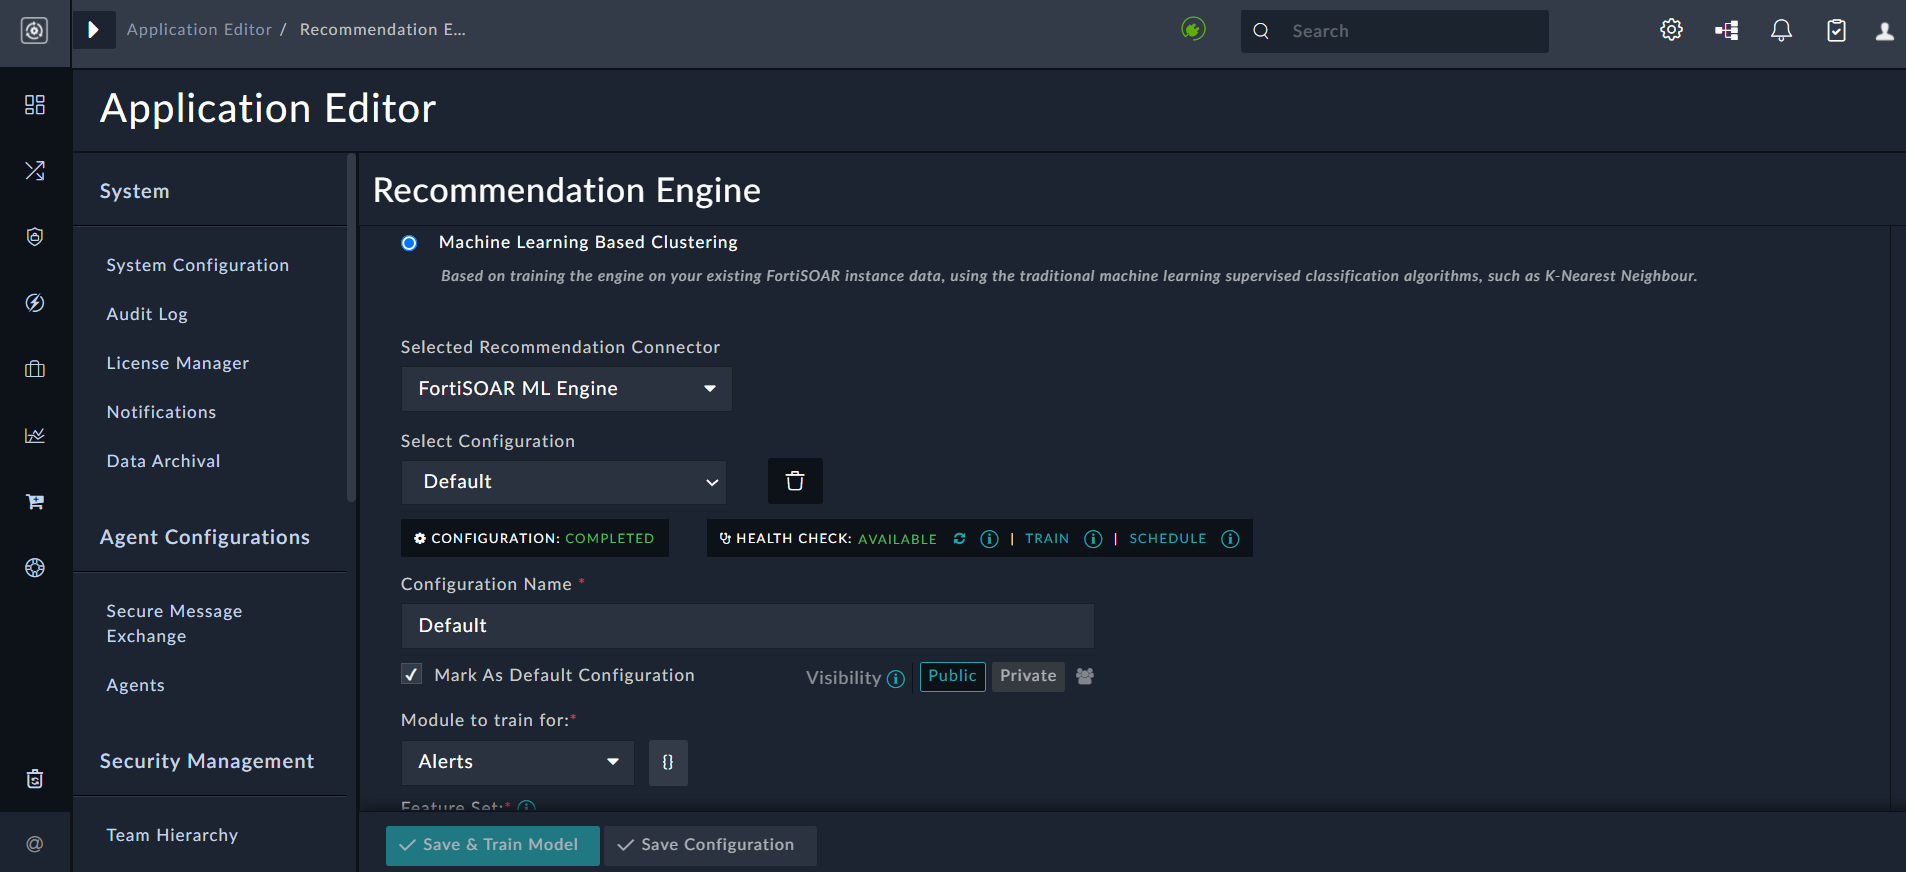Click the FortiSOAR logo icon
The height and width of the screenshot is (872, 1906).
point(35,31)
